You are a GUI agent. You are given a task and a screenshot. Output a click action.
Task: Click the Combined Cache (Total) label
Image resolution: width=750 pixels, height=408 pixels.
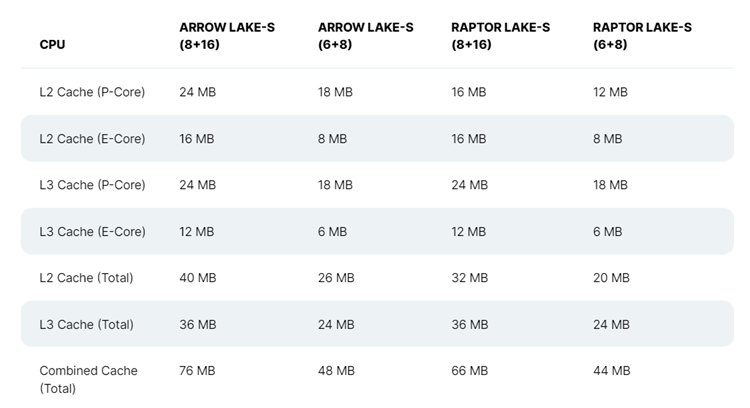click(x=88, y=379)
